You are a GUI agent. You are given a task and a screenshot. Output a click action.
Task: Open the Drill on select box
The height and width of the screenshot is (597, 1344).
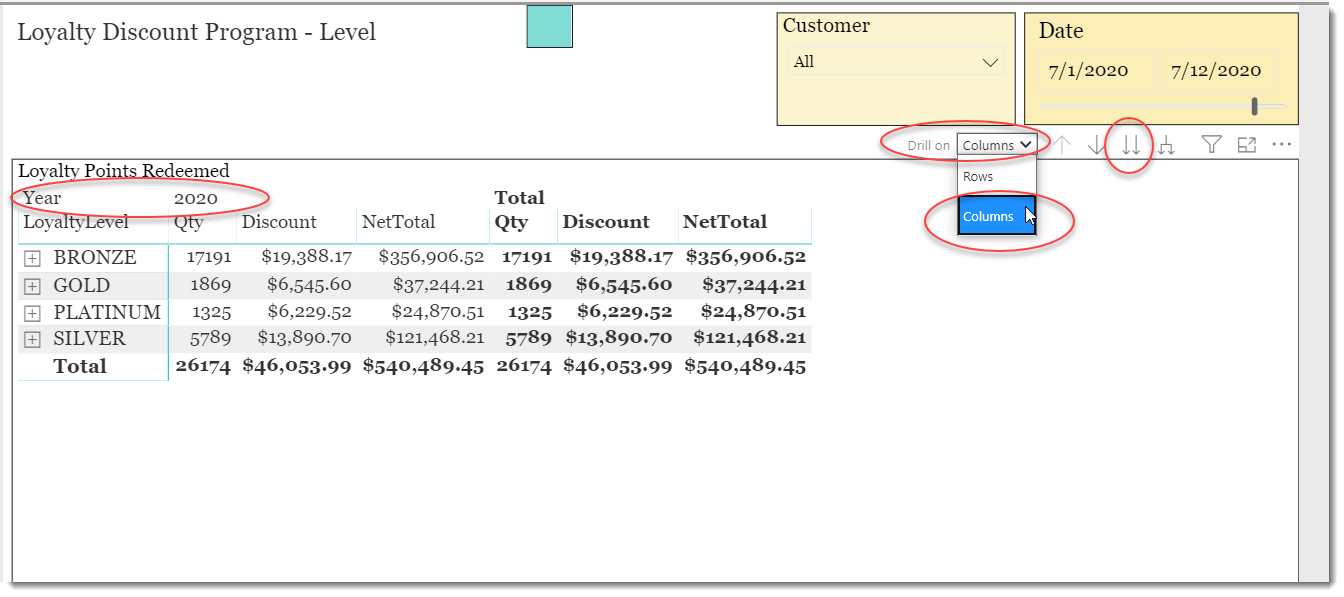point(996,145)
